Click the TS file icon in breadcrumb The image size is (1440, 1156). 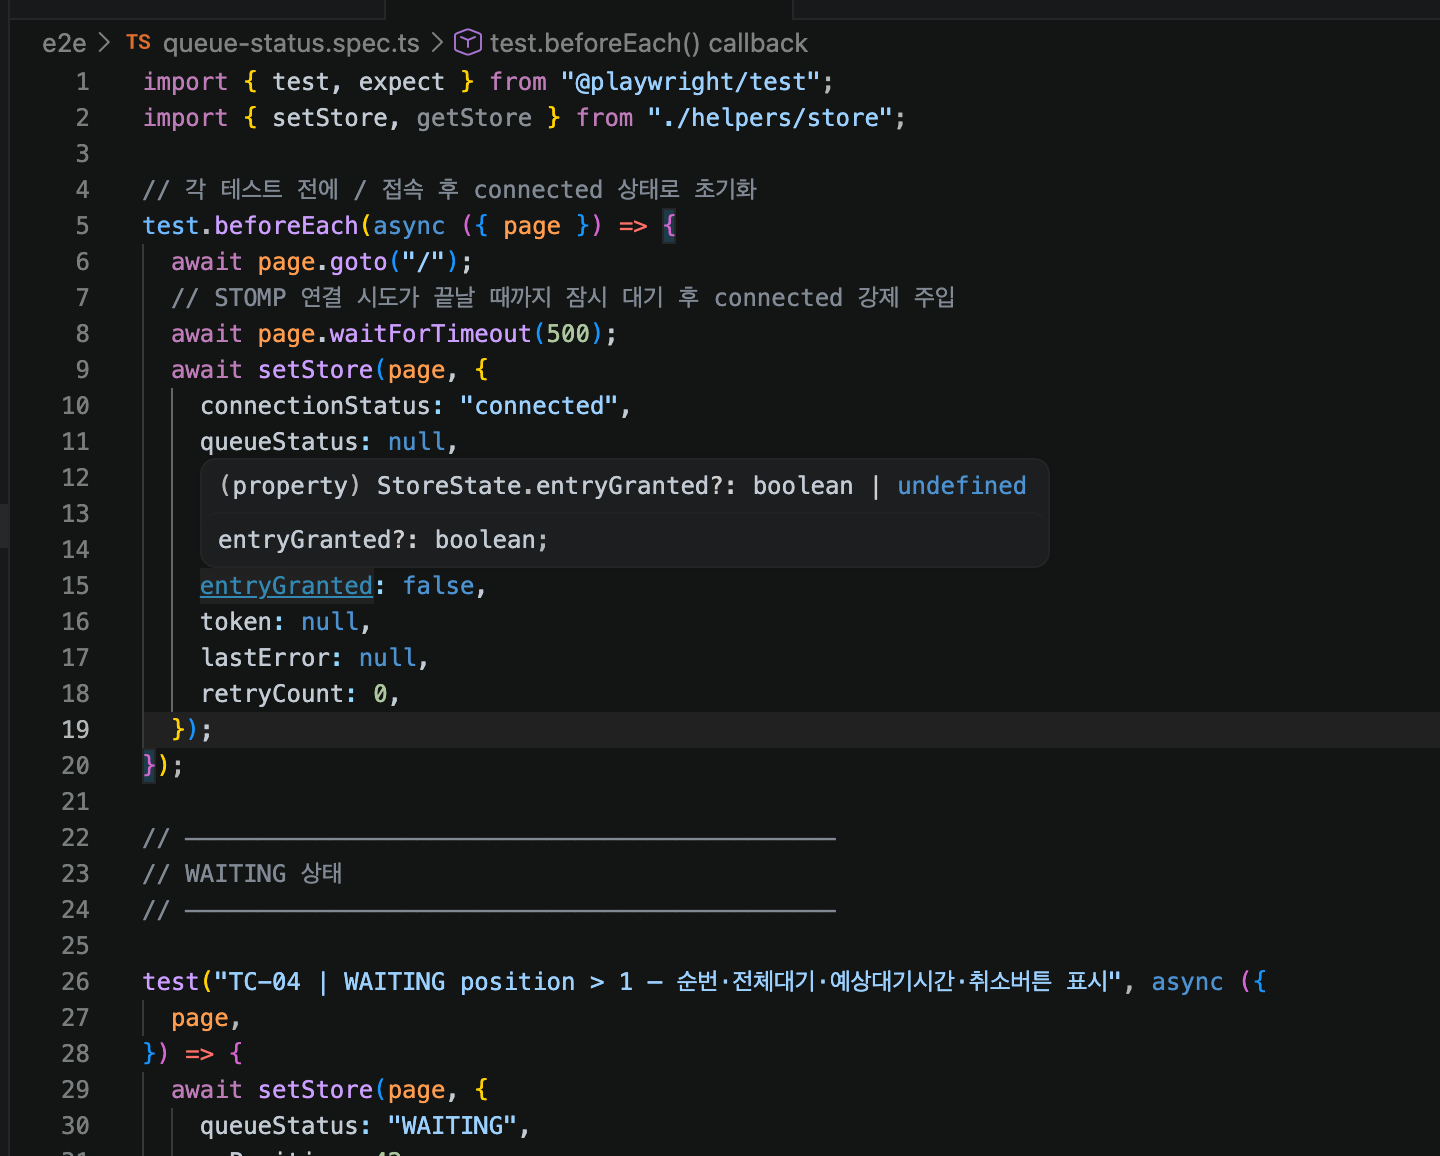(138, 43)
